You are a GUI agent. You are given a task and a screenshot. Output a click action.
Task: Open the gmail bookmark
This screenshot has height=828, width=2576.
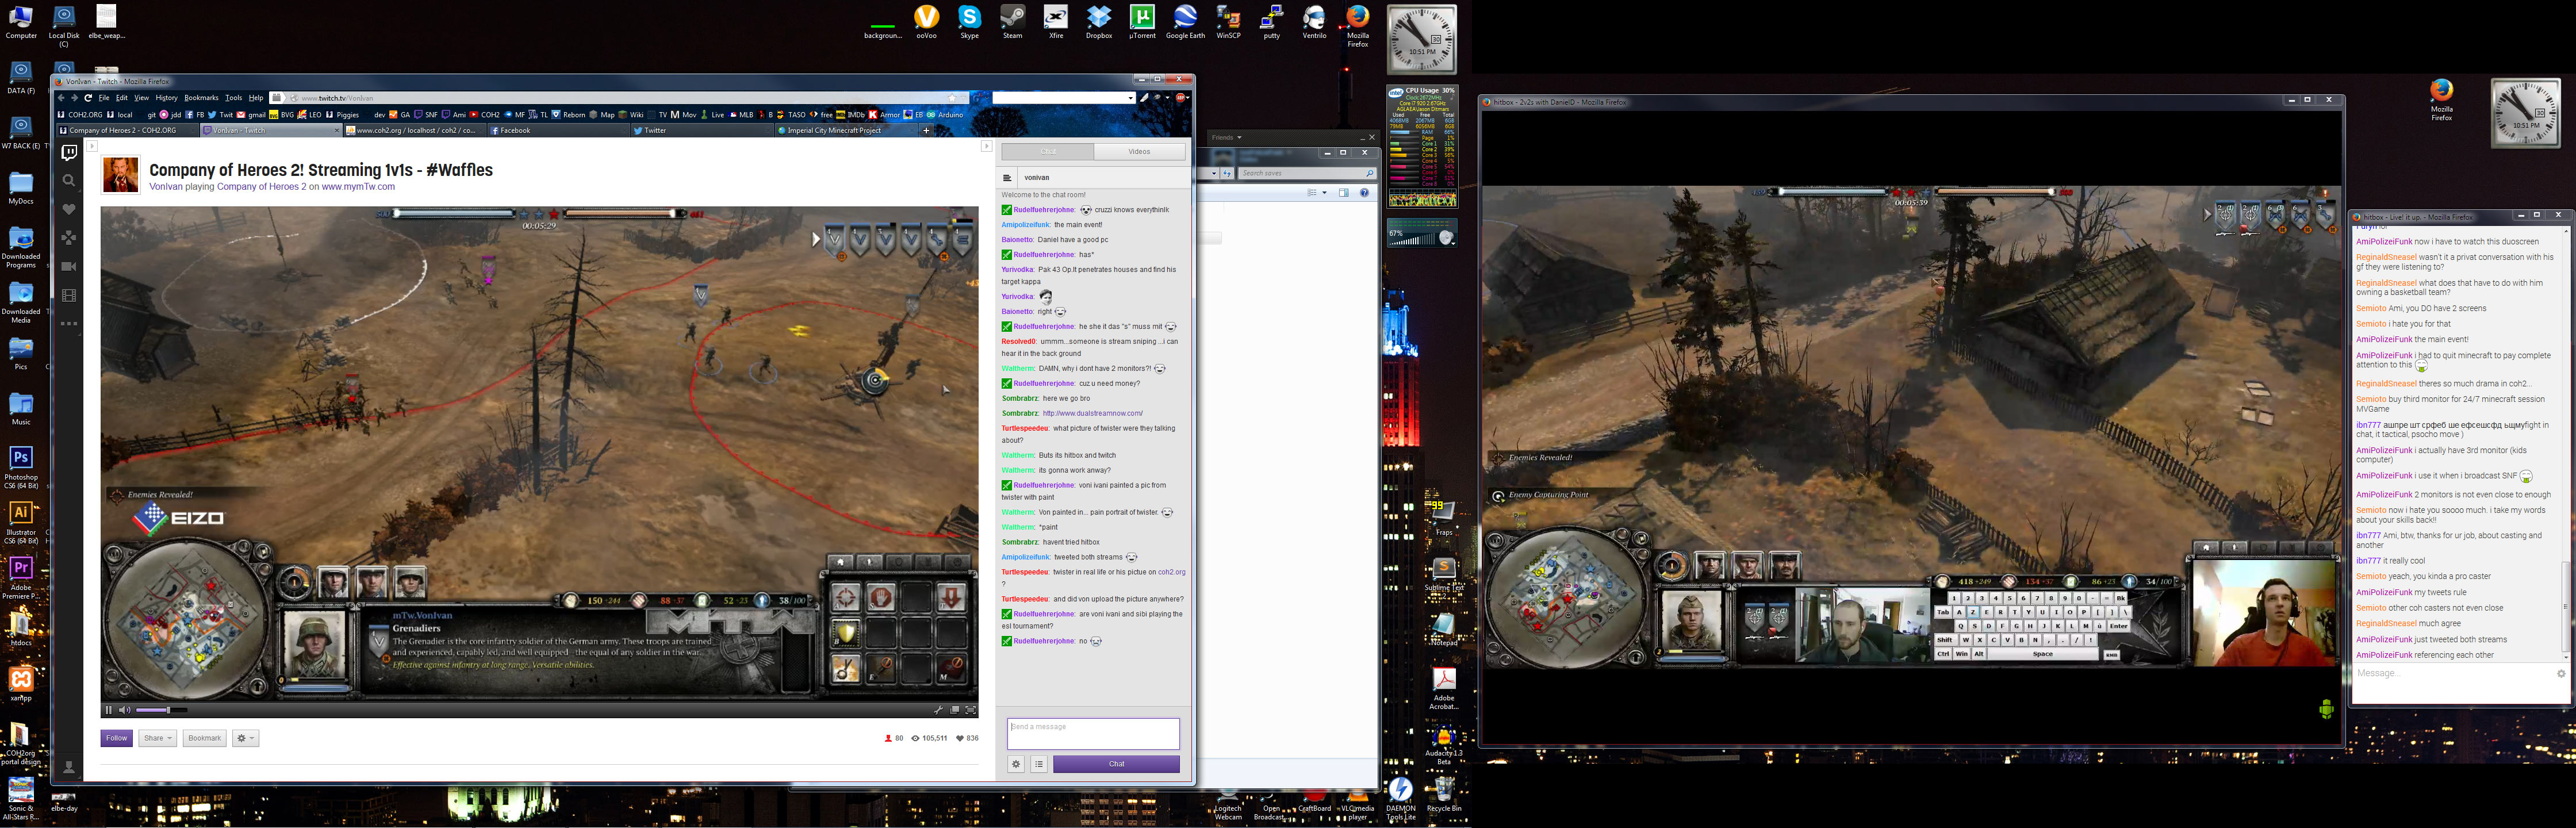point(251,114)
